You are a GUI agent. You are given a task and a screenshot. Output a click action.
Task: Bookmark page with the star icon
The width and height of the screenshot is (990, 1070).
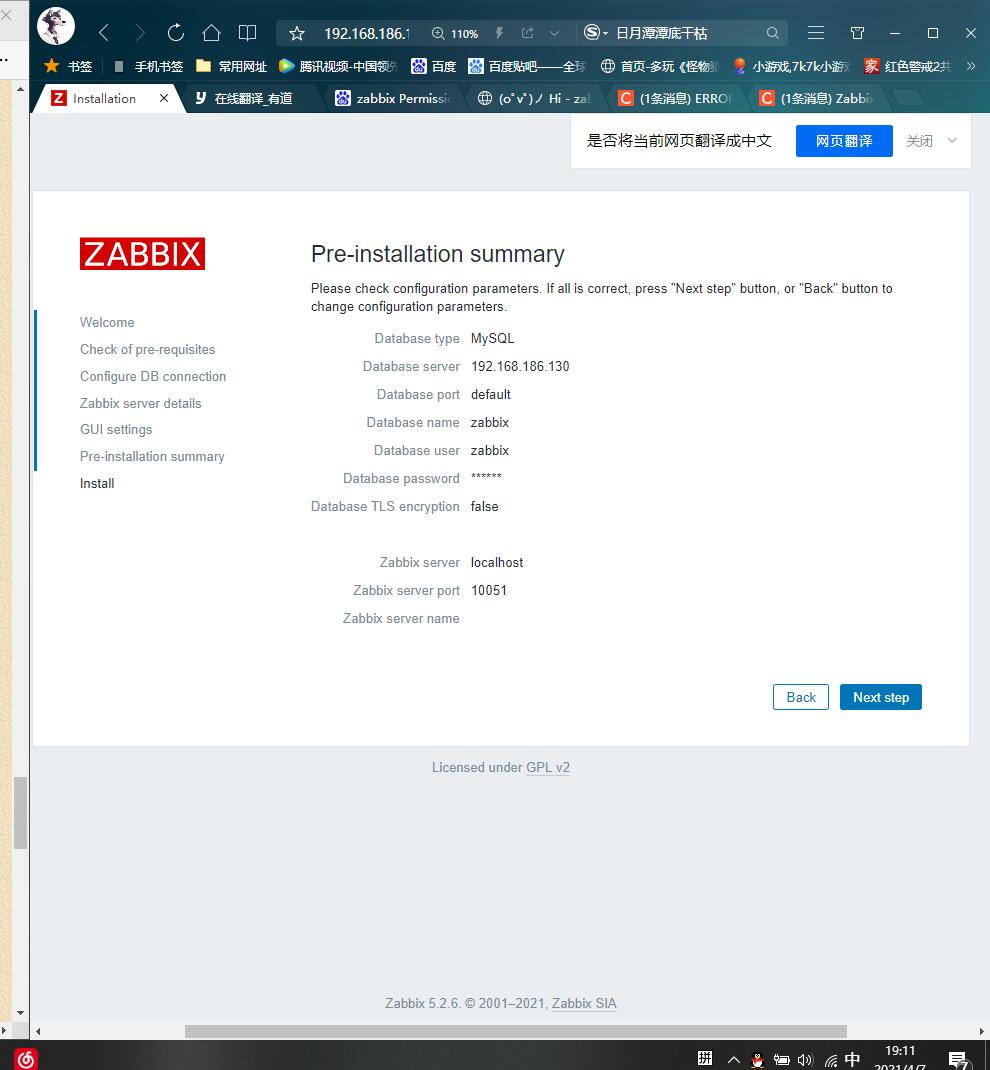(297, 33)
